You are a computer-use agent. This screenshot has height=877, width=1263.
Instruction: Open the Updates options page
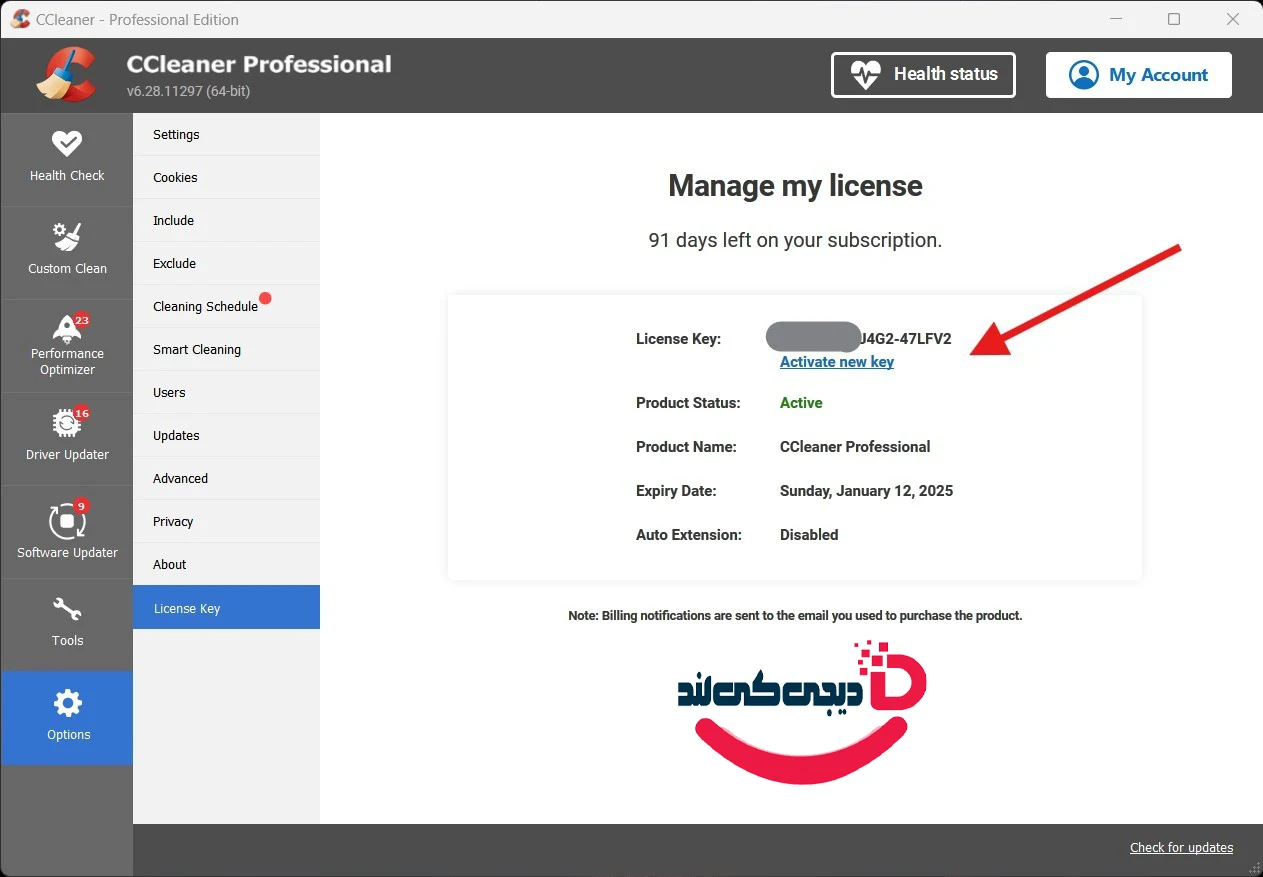point(226,436)
